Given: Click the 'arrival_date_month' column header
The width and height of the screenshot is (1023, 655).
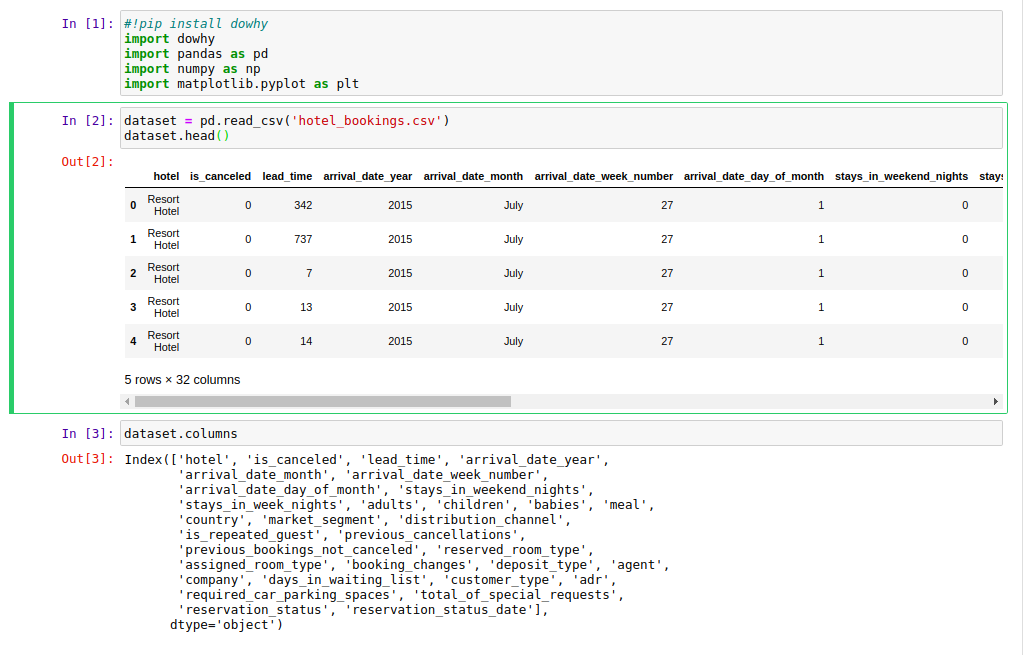Looking at the screenshot, I should tap(473, 176).
